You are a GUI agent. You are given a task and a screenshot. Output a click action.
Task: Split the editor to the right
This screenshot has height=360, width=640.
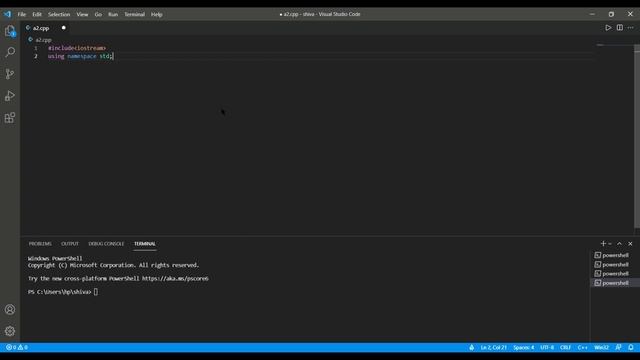(620, 28)
